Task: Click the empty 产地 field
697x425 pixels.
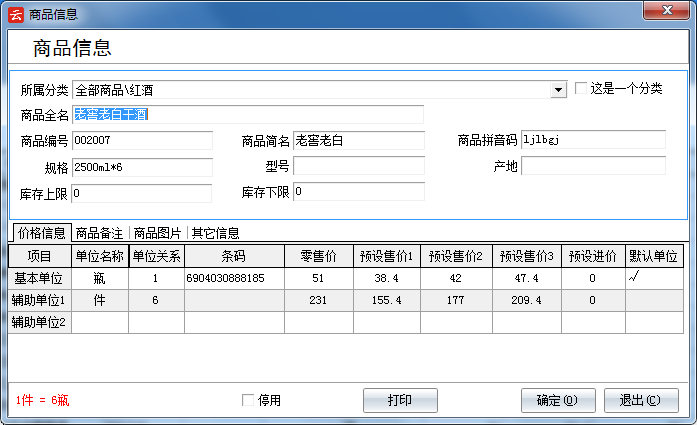Action: (592, 166)
